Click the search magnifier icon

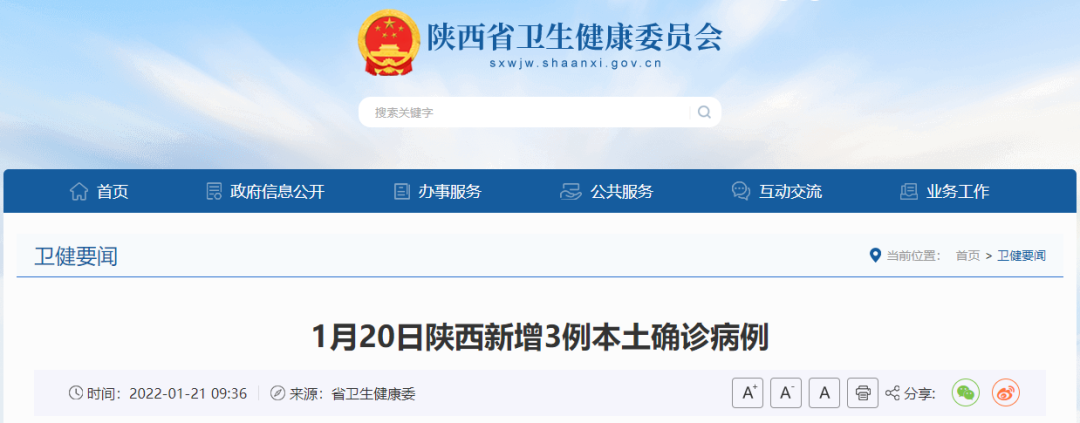click(704, 112)
